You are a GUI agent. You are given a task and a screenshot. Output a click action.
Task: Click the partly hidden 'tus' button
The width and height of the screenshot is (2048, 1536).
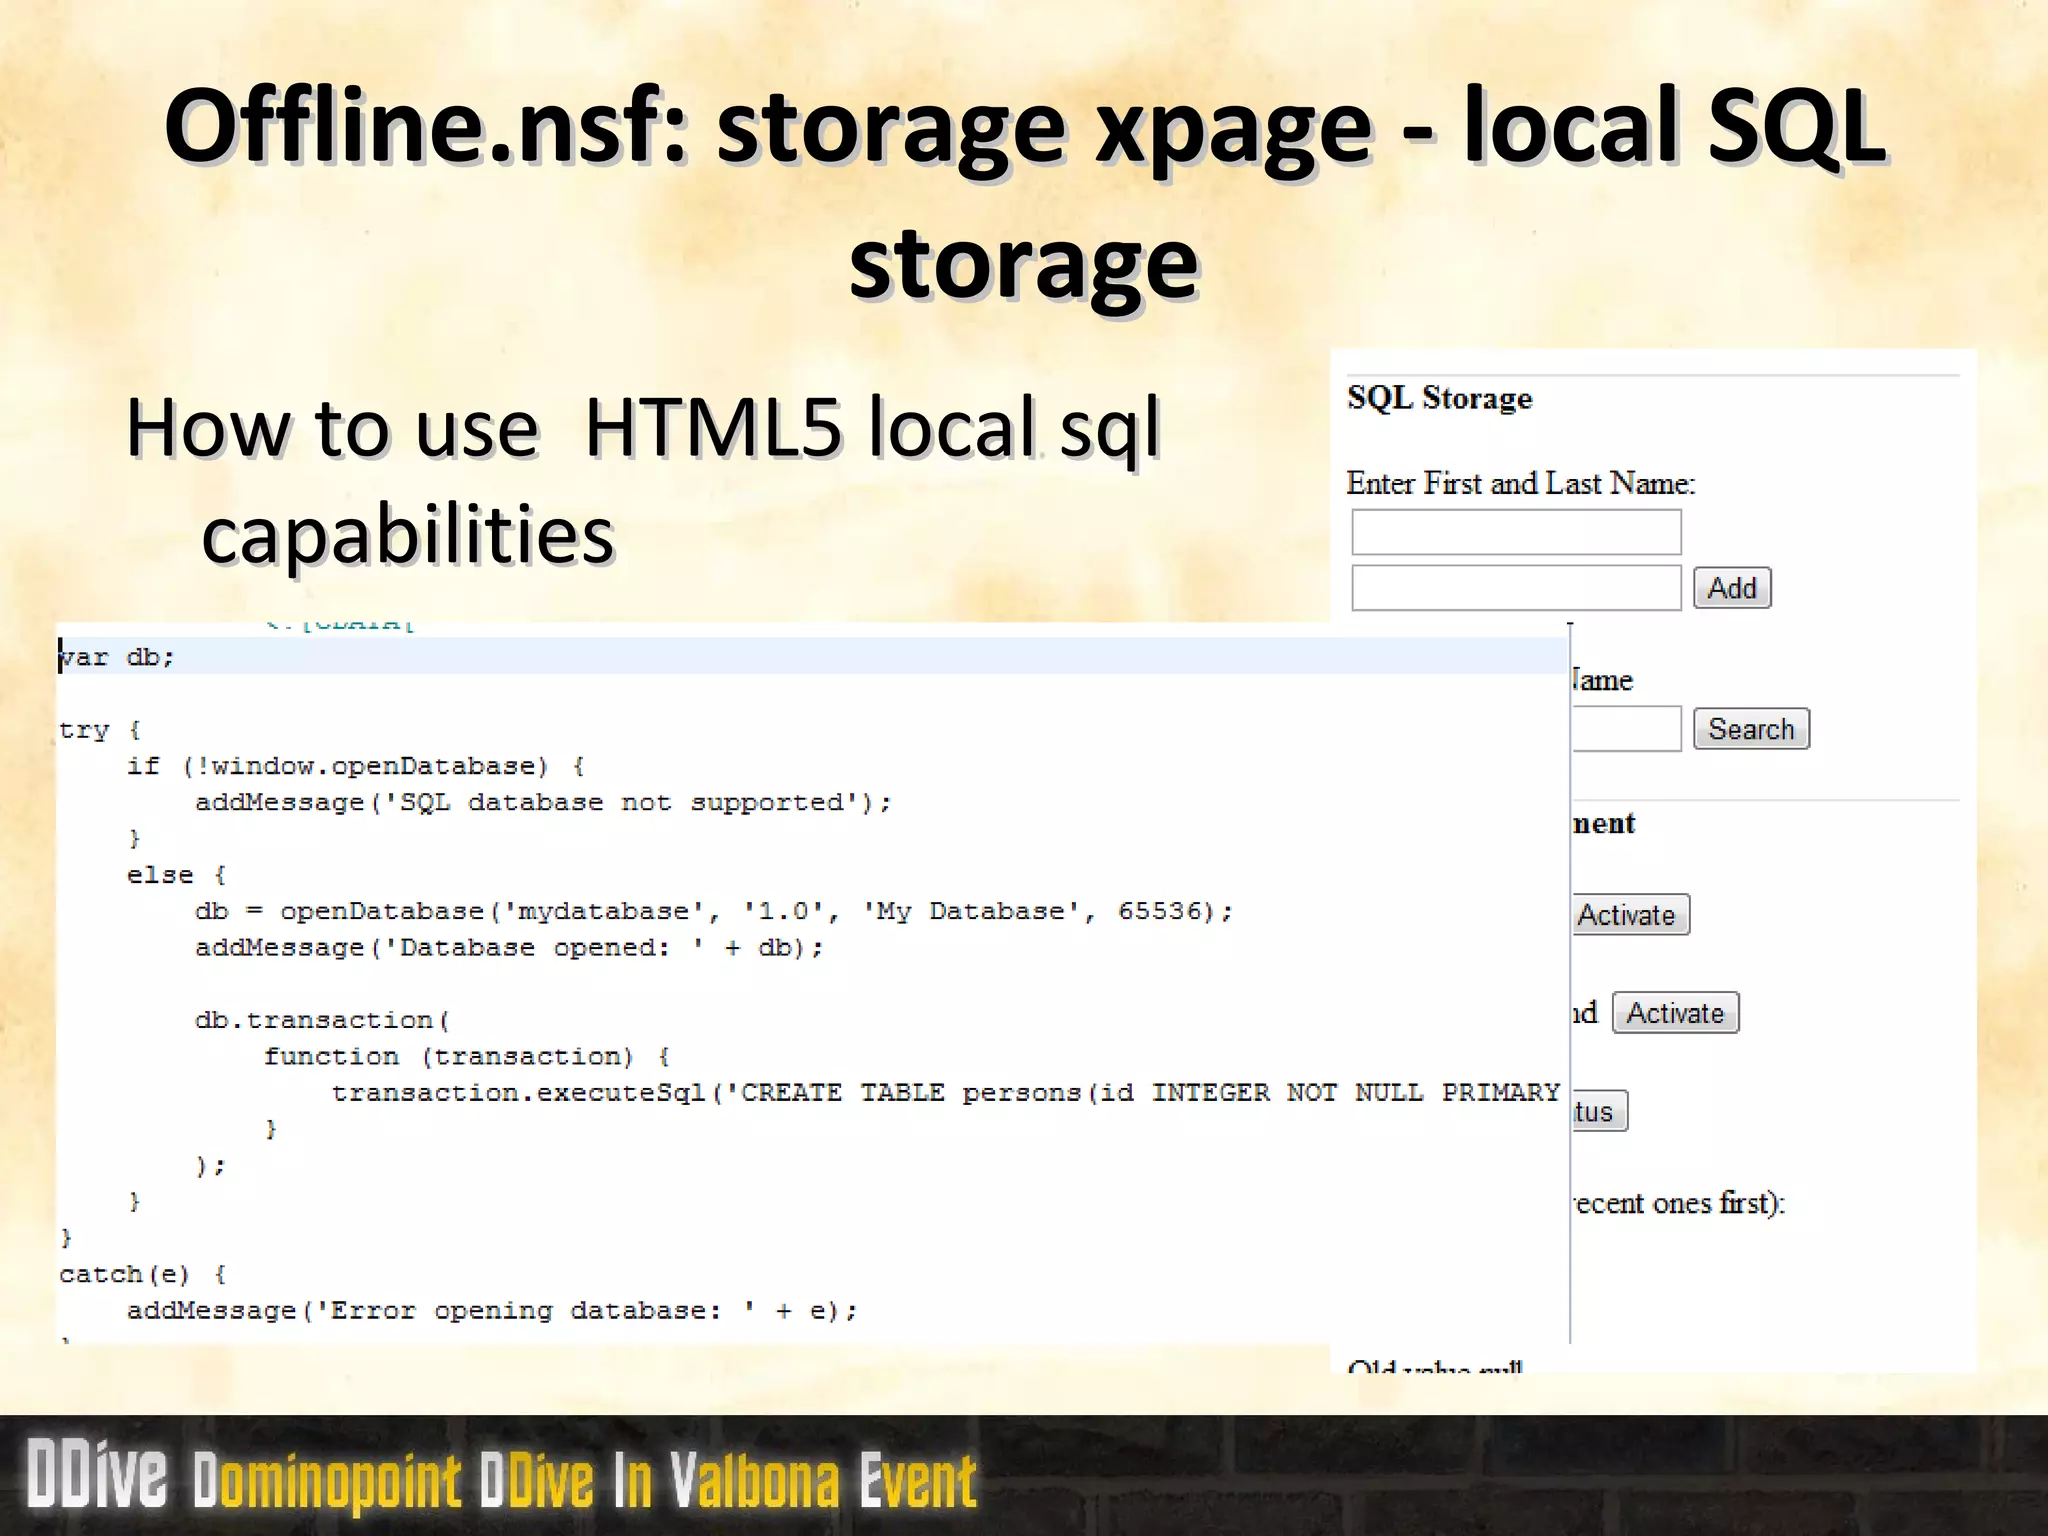(1600, 1111)
